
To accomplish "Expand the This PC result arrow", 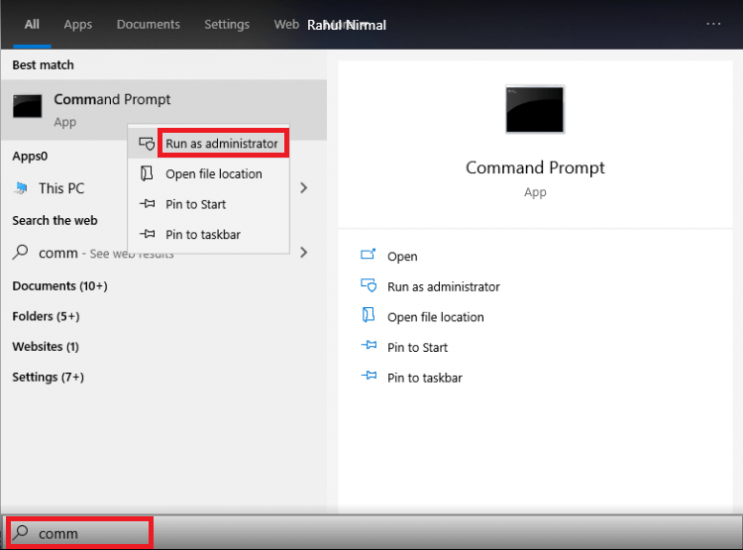I will pos(304,188).
